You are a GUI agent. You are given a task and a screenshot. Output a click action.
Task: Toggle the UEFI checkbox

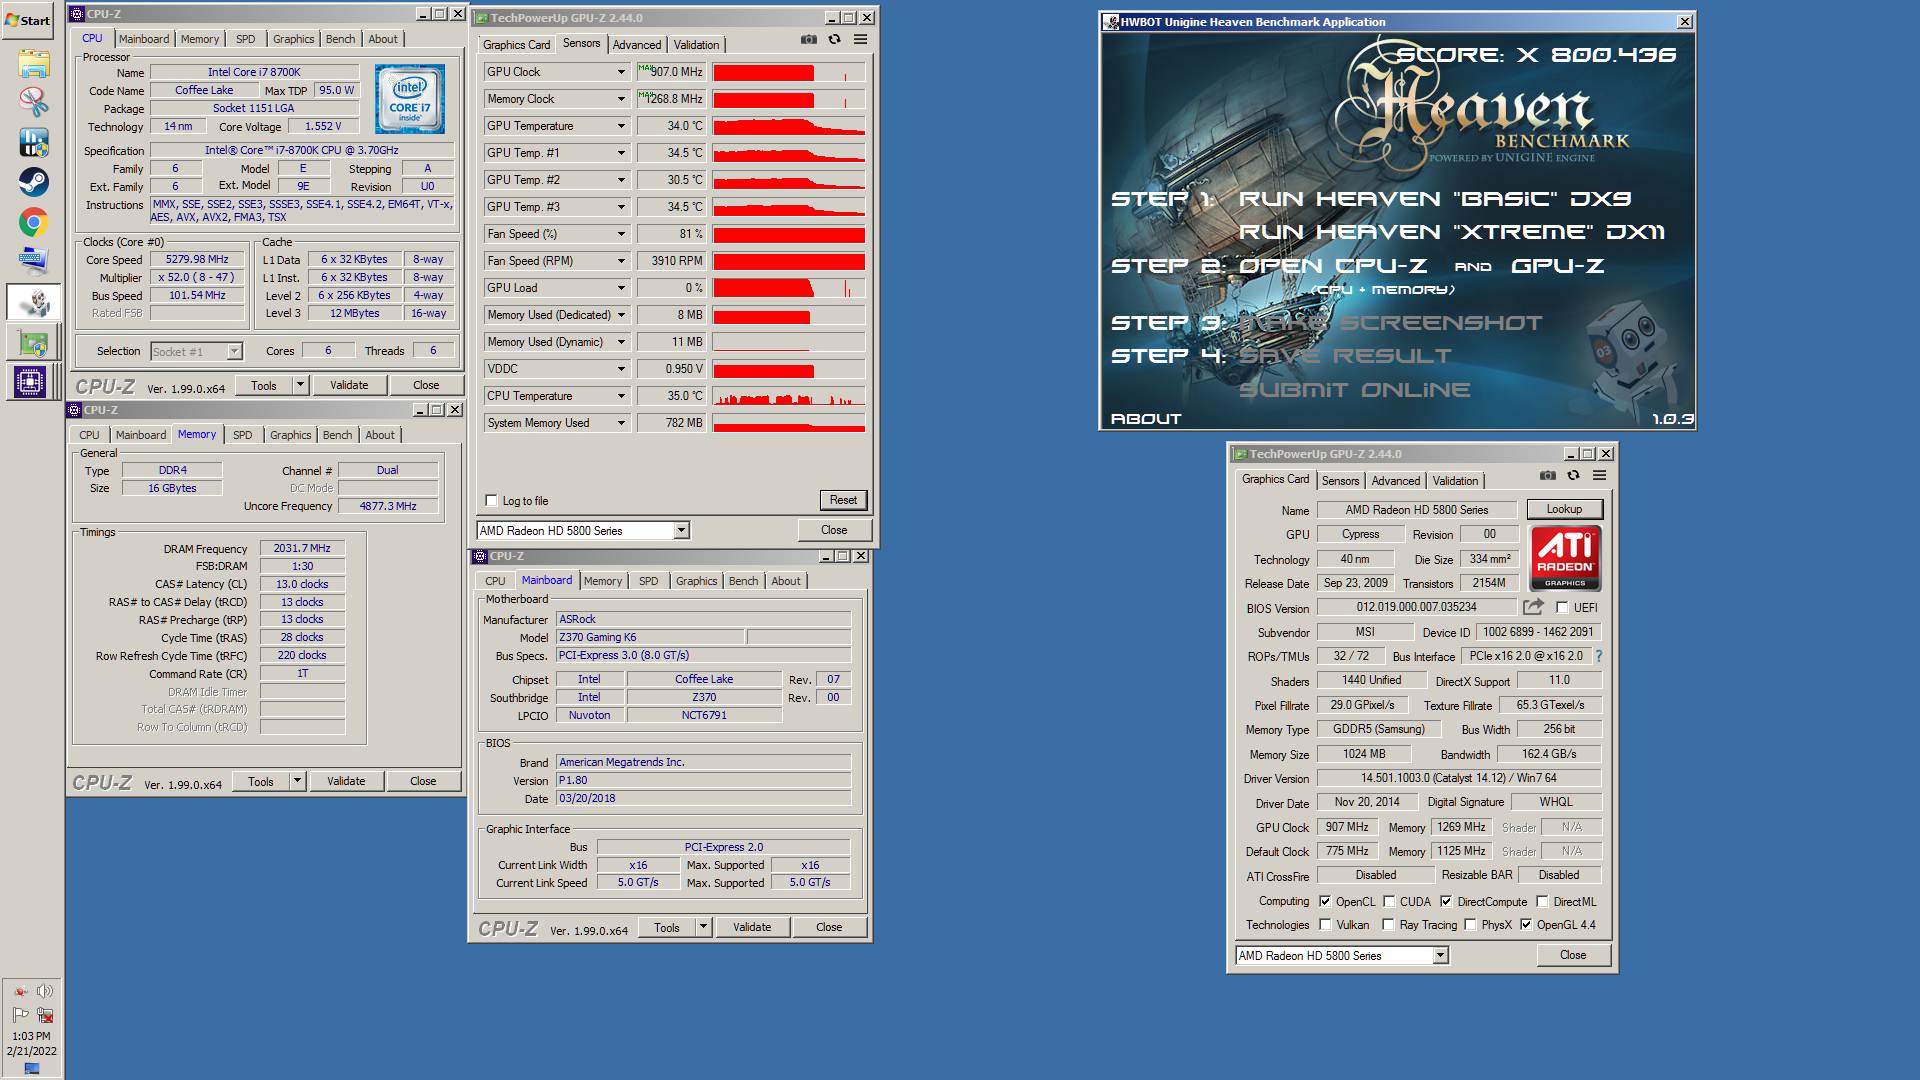[1562, 608]
